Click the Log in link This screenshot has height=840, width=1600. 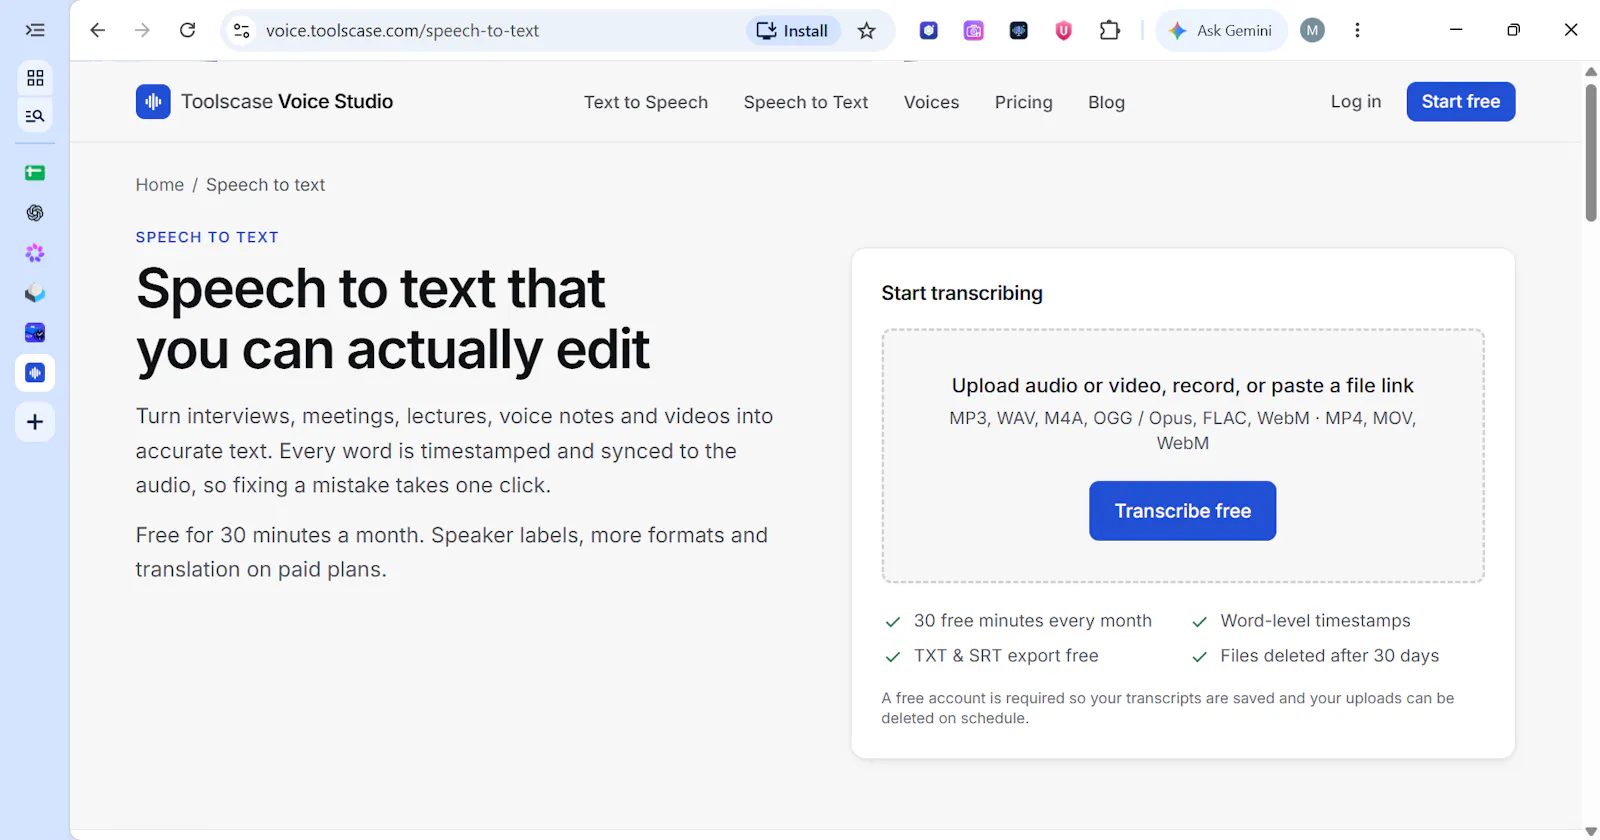[1355, 101]
